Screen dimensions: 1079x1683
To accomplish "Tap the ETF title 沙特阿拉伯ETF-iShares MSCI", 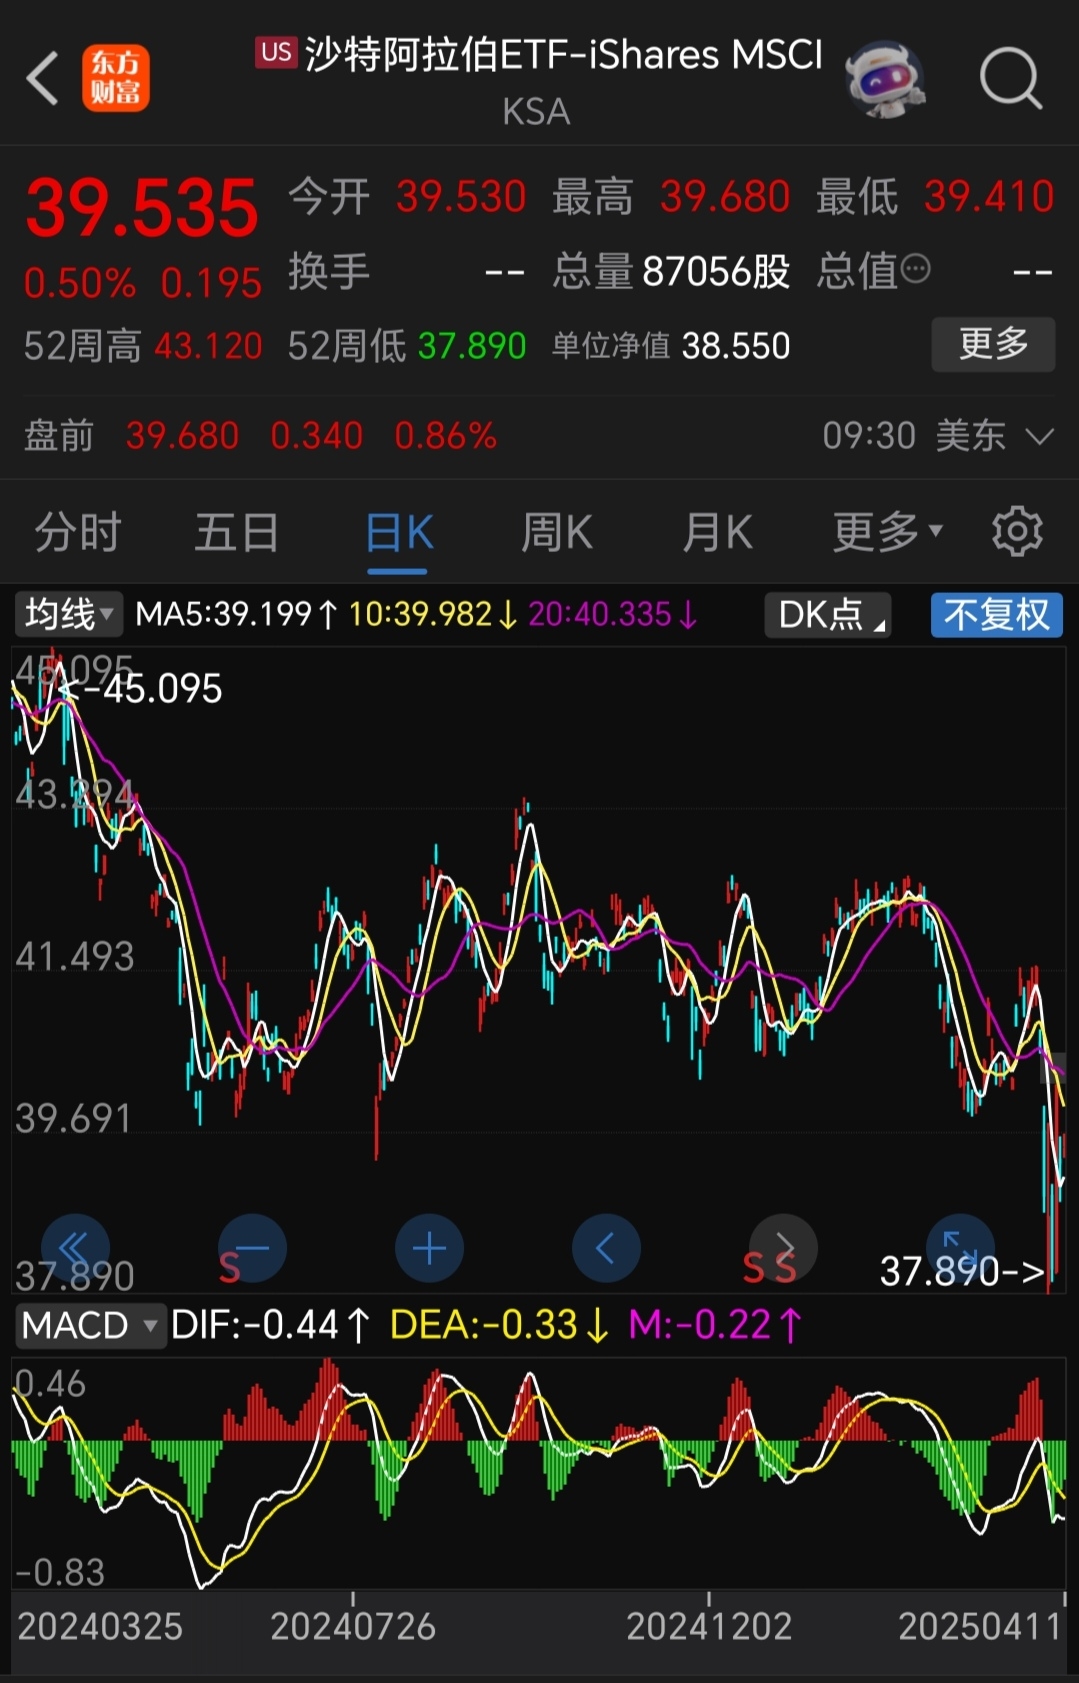I will click(563, 54).
